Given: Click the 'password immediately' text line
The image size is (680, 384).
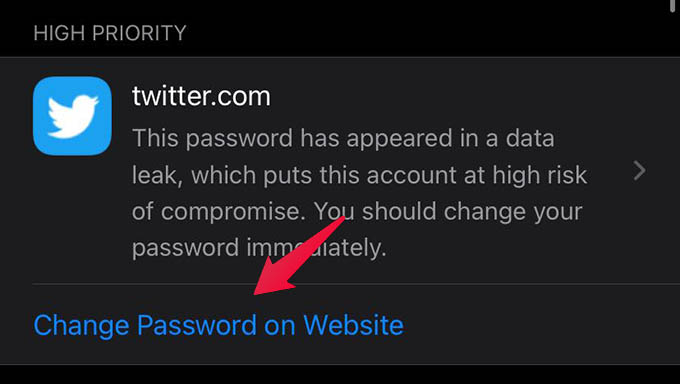Looking at the screenshot, I should (x=259, y=248).
